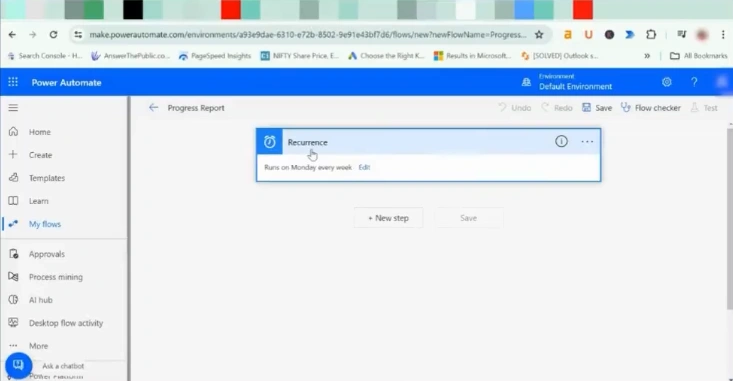Viewport: 733px width, 381px height.
Task: Open Templates in the sidebar
Action: (x=47, y=178)
